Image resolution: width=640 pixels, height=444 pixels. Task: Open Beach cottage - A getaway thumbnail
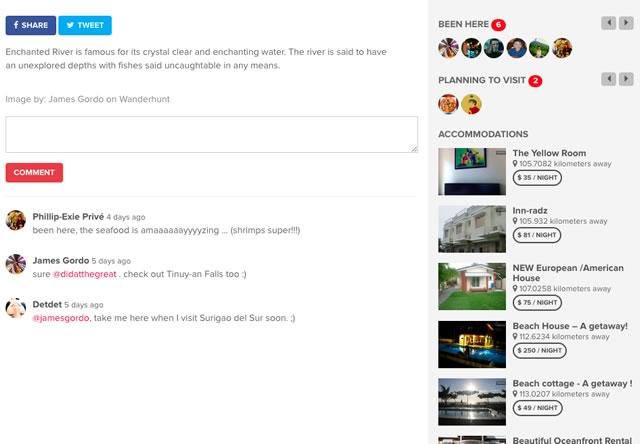pos(472,402)
